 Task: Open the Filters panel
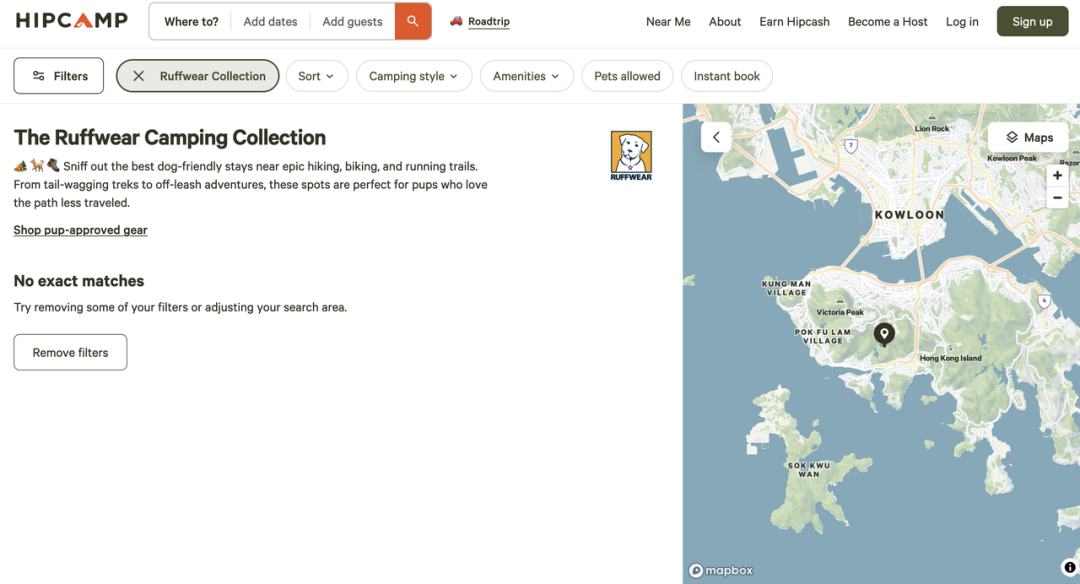click(x=59, y=76)
